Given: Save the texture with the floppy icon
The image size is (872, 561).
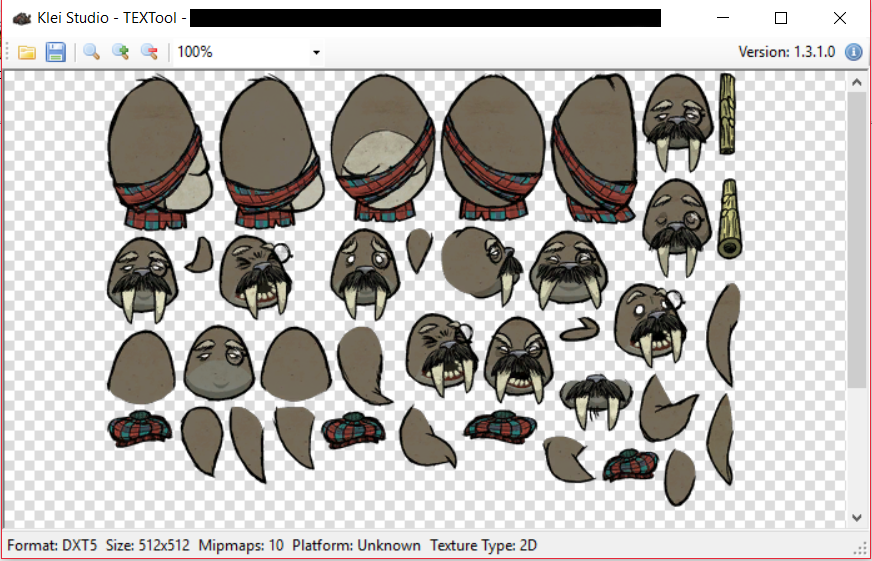Looking at the screenshot, I should pos(56,52).
